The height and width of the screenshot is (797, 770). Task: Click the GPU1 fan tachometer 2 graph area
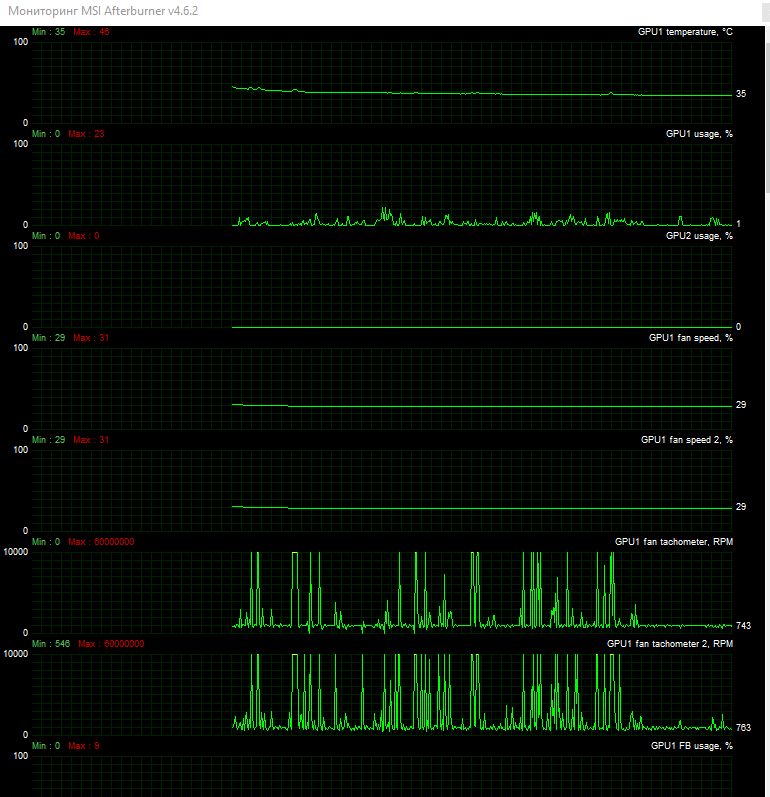click(x=382, y=694)
